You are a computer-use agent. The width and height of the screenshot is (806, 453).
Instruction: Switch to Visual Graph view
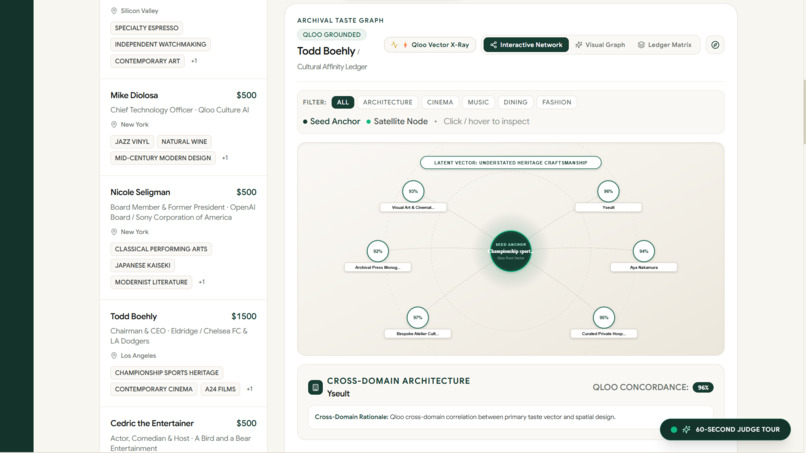tap(600, 45)
